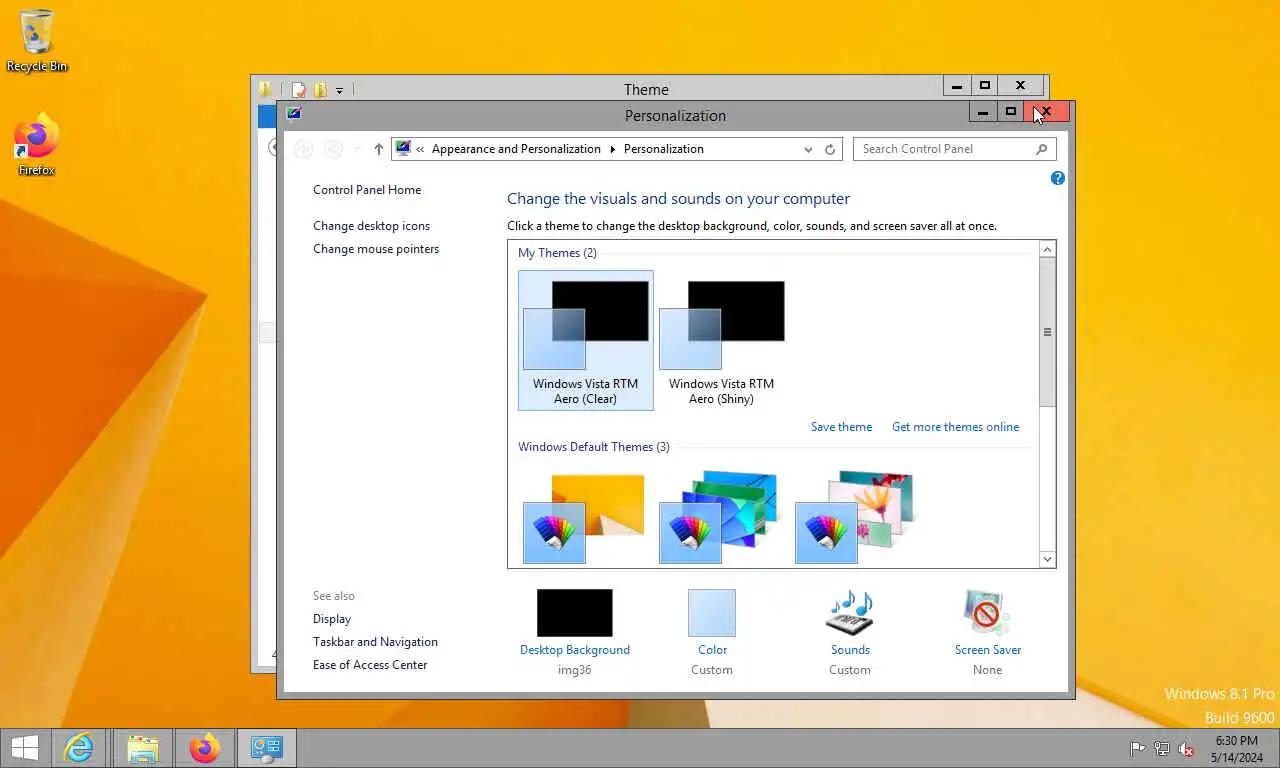Select Windows Vista RTM Aero (Shiny) theme
Screen dimensions: 1280x768
click(722, 340)
